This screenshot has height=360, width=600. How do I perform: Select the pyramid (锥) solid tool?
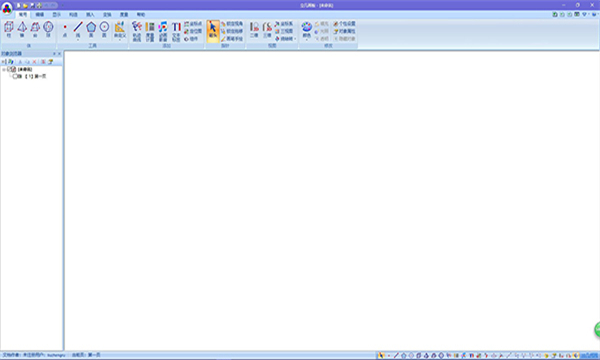pos(22,30)
